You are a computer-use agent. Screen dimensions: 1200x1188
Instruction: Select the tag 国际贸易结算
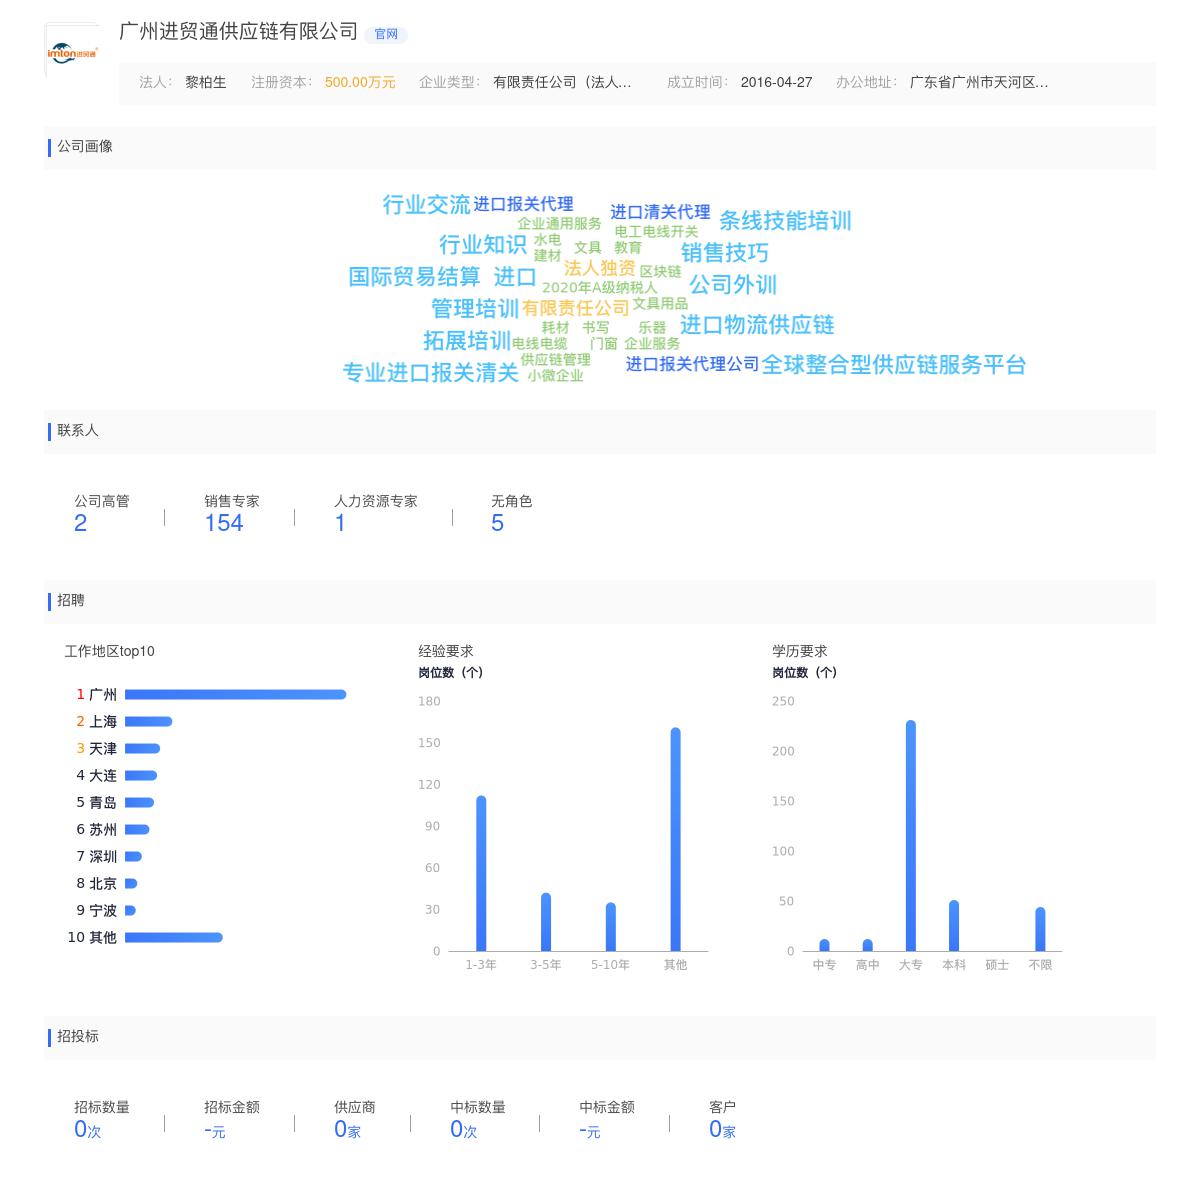click(414, 277)
